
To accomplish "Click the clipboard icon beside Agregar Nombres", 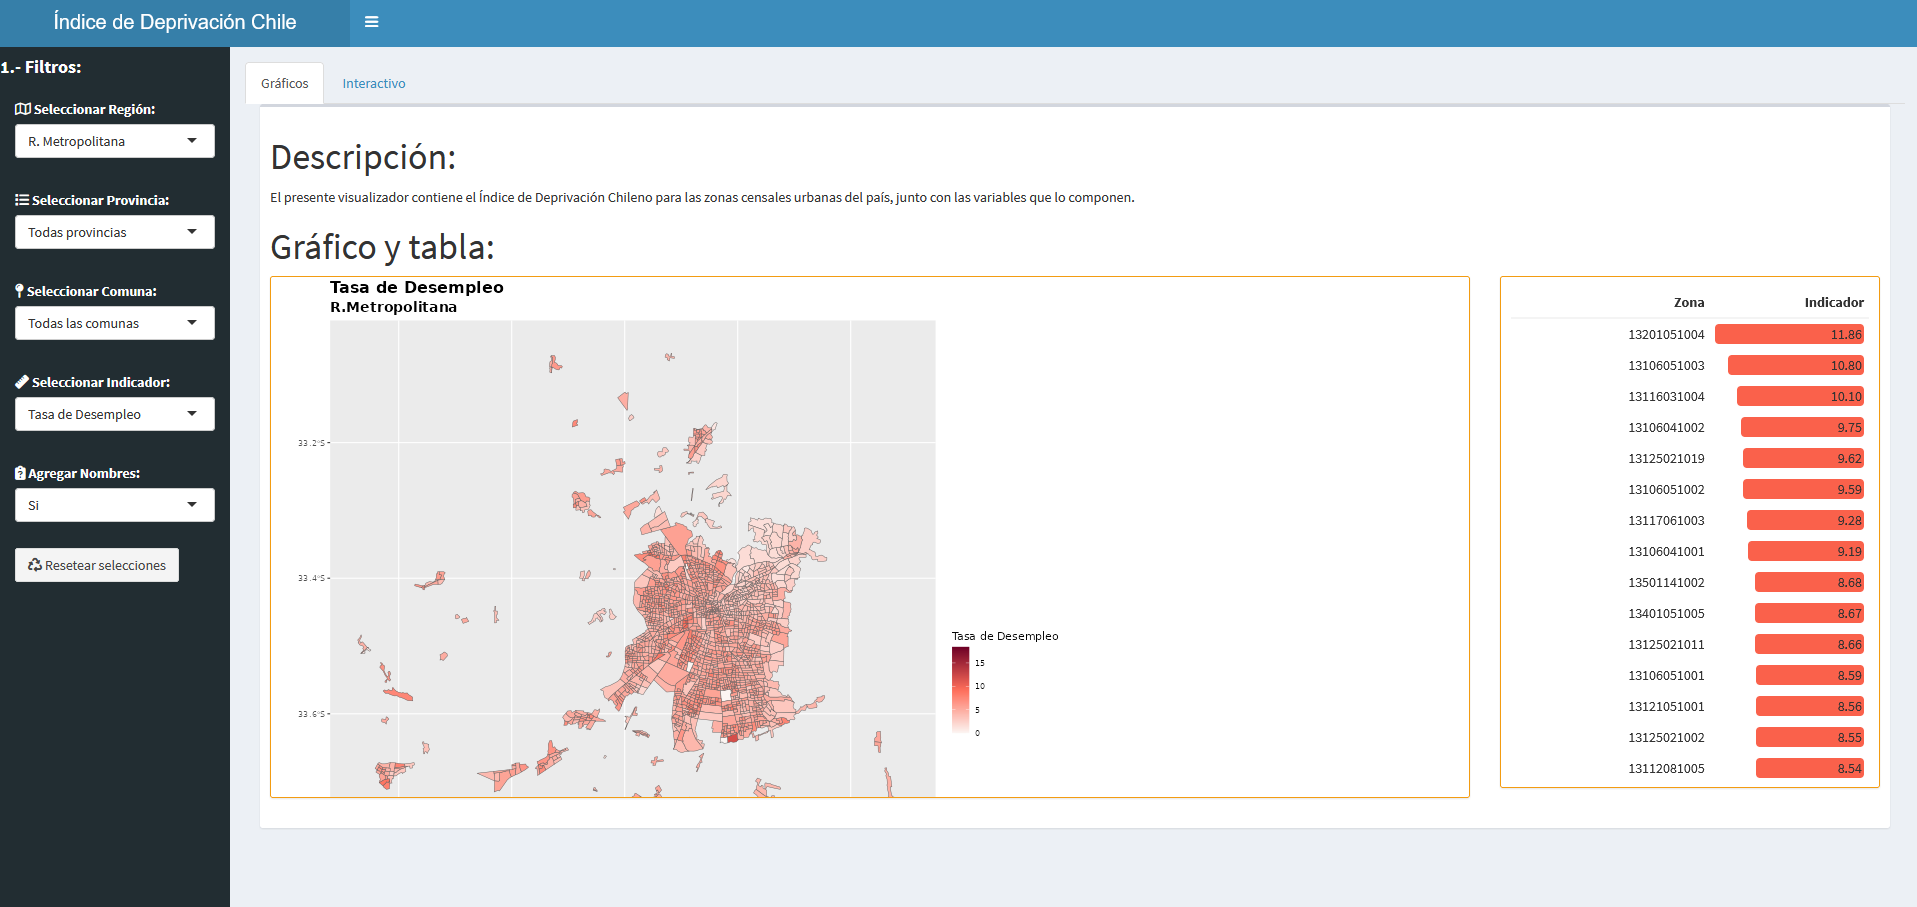I will click(20, 473).
